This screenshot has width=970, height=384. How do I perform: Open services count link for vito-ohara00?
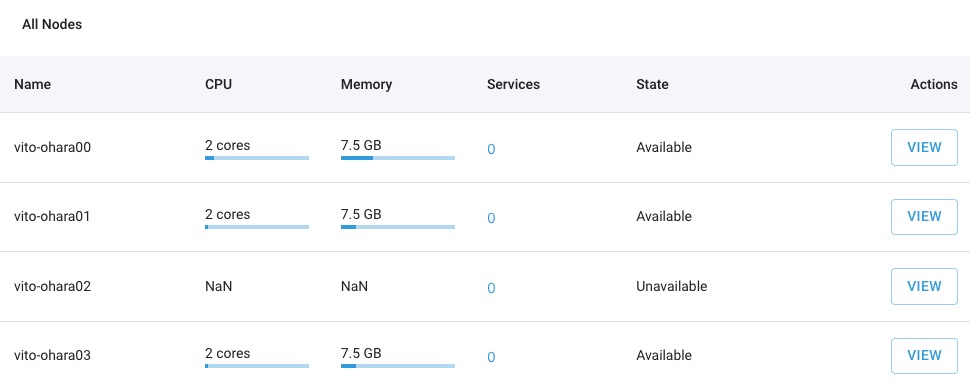point(491,149)
